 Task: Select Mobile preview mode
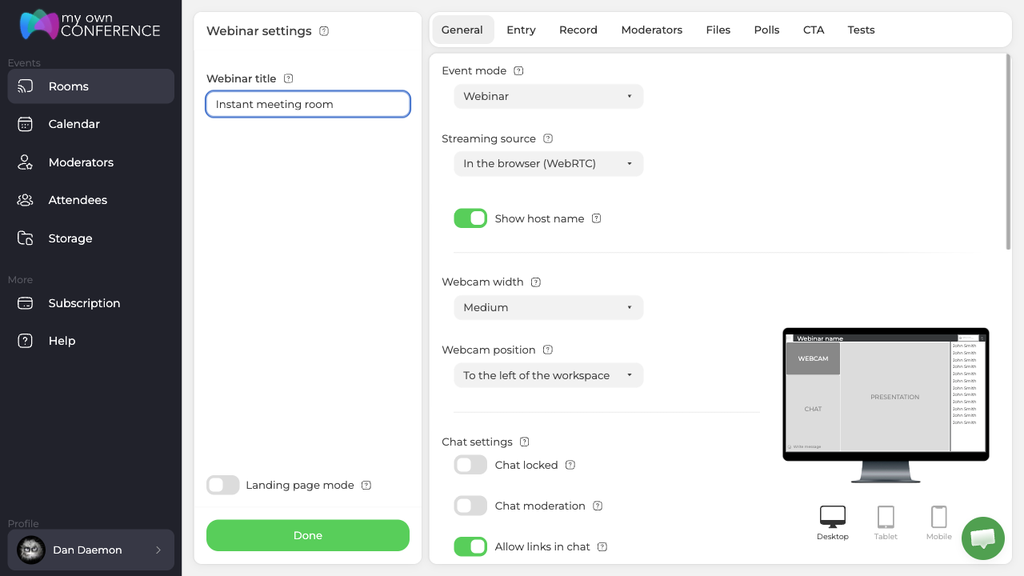click(938, 522)
